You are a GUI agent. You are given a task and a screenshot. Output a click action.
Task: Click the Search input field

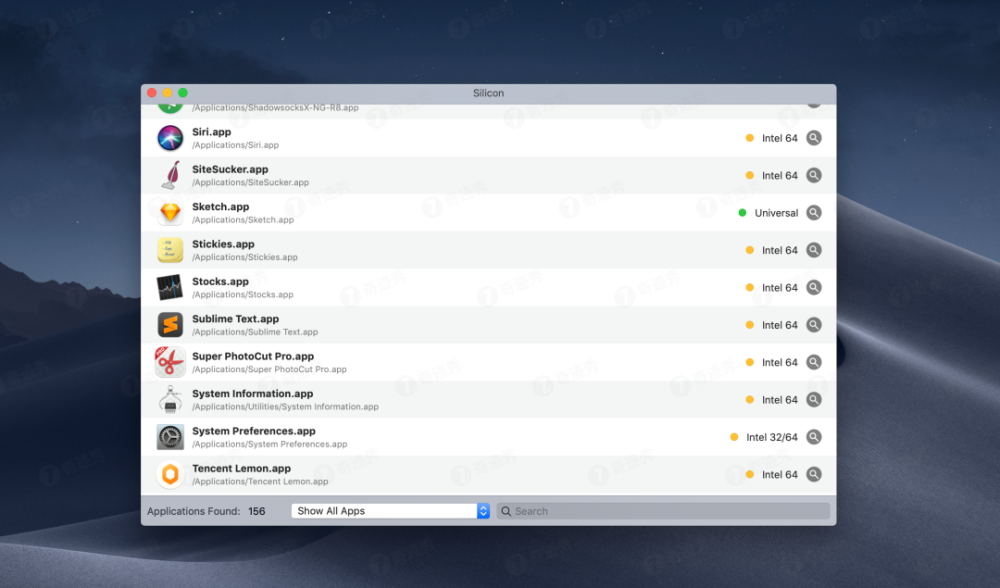pyautogui.click(x=663, y=511)
